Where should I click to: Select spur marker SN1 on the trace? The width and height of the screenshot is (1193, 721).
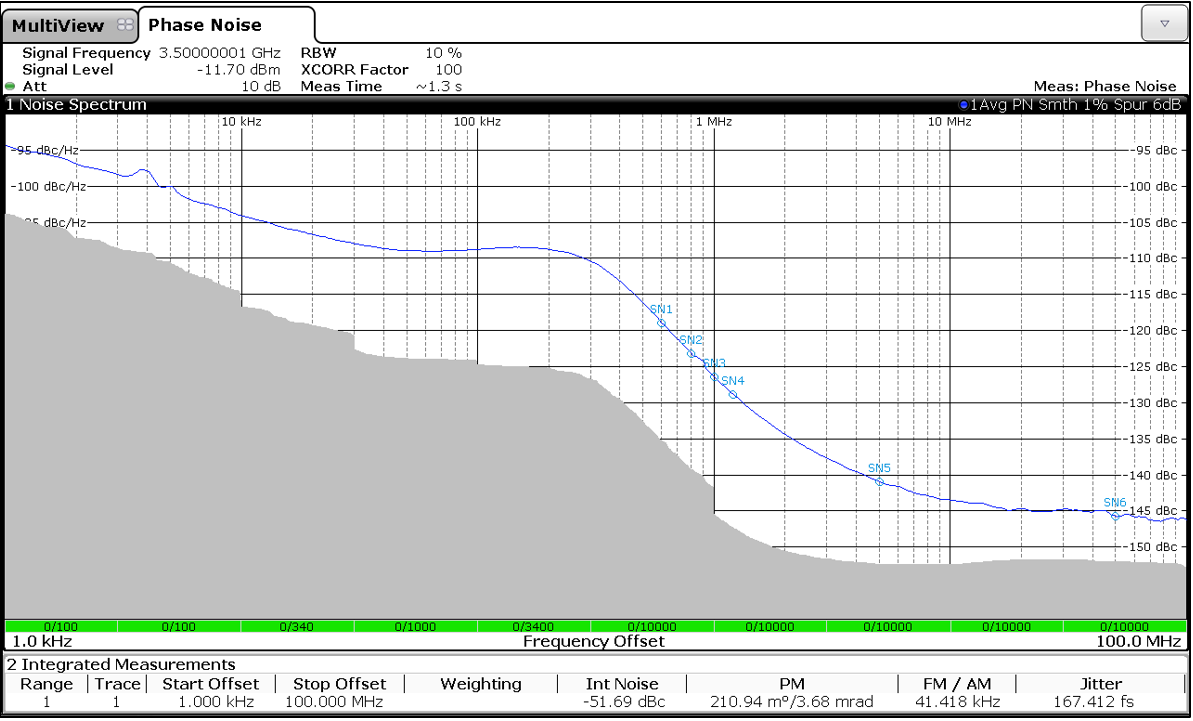tap(661, 322)
